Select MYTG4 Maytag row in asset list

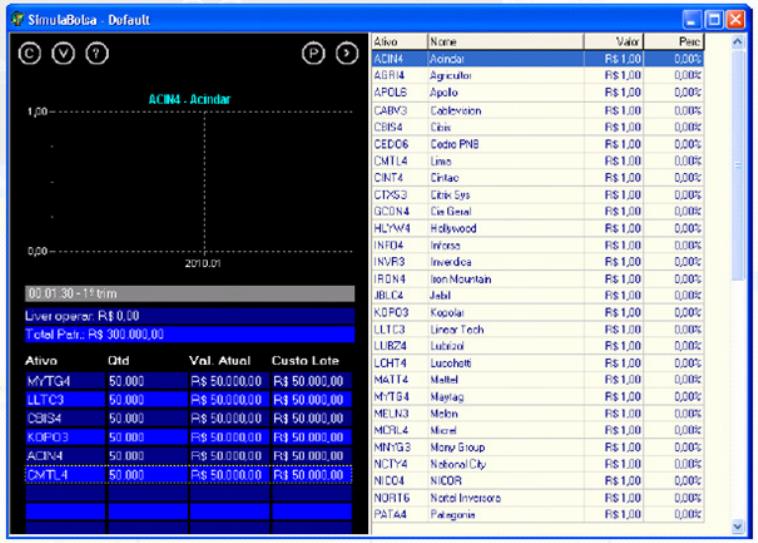pos(538,396)
